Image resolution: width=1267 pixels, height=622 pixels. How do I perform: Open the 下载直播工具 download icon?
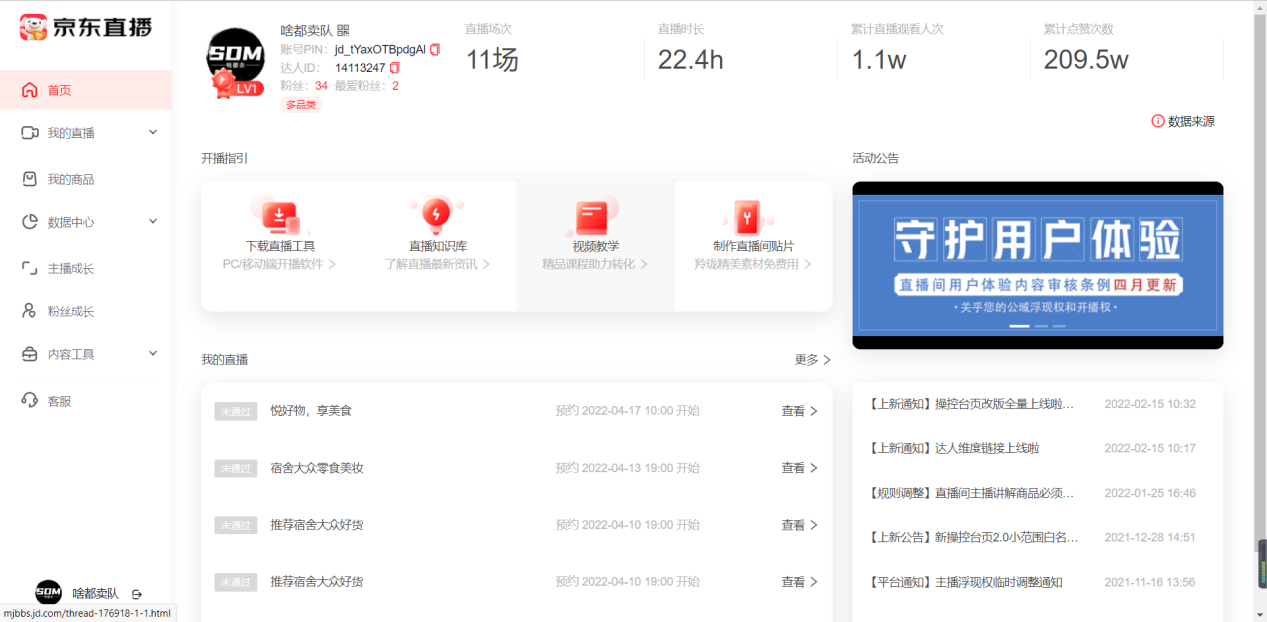point(280,215)
